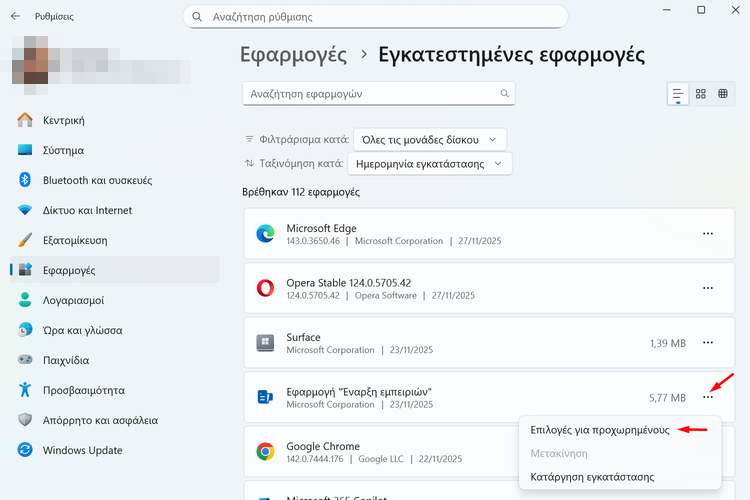The image size is (750, 500).
Task: Open the Microsoft Edge app entry icon
Action: 266,234
